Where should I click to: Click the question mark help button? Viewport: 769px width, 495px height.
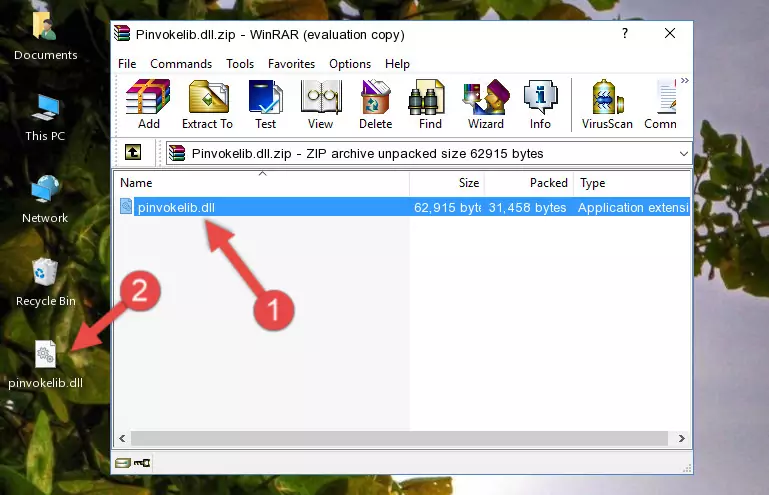tap(625, 33)
